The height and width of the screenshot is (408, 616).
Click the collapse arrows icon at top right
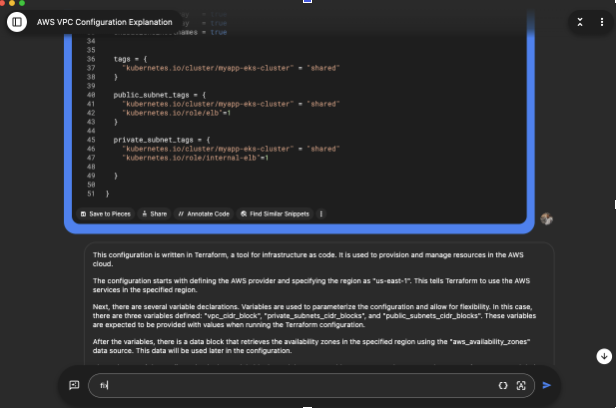[x=580, y=21]
